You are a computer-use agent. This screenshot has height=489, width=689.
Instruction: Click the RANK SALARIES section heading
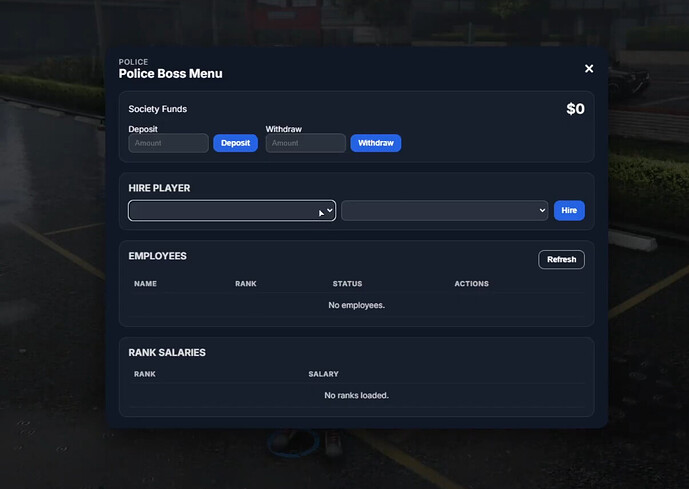(x=167, y=353)
